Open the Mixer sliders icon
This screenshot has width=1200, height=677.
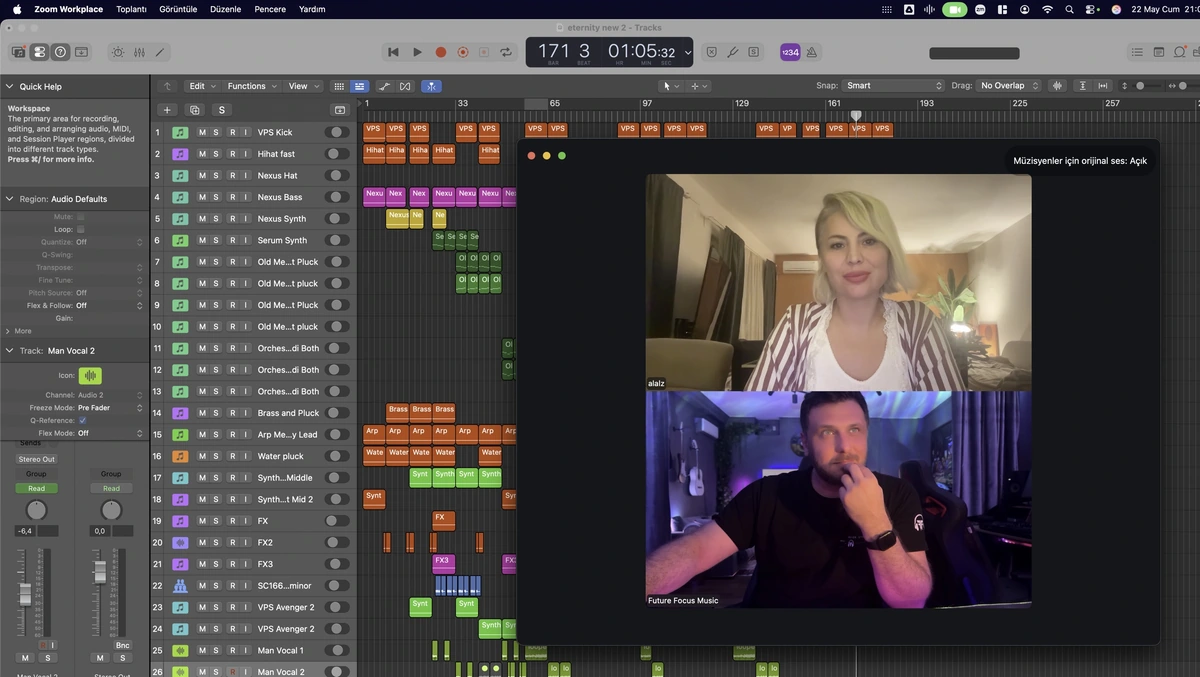(x=139, y=52)
